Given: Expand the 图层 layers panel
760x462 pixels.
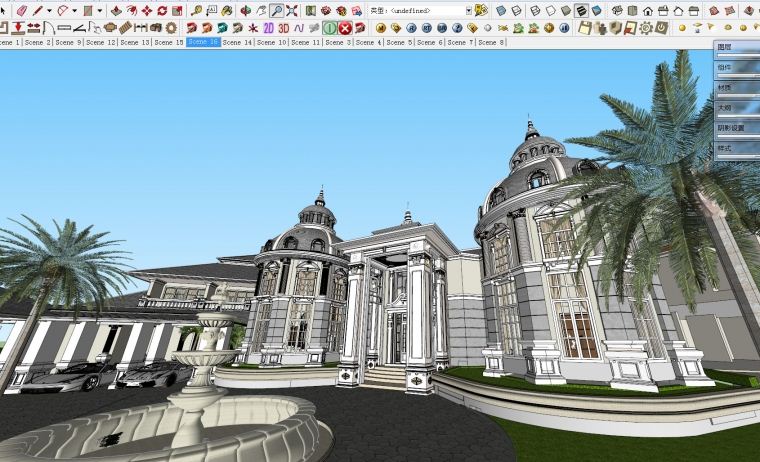Looking at the screenshot, I should (737, 50).
